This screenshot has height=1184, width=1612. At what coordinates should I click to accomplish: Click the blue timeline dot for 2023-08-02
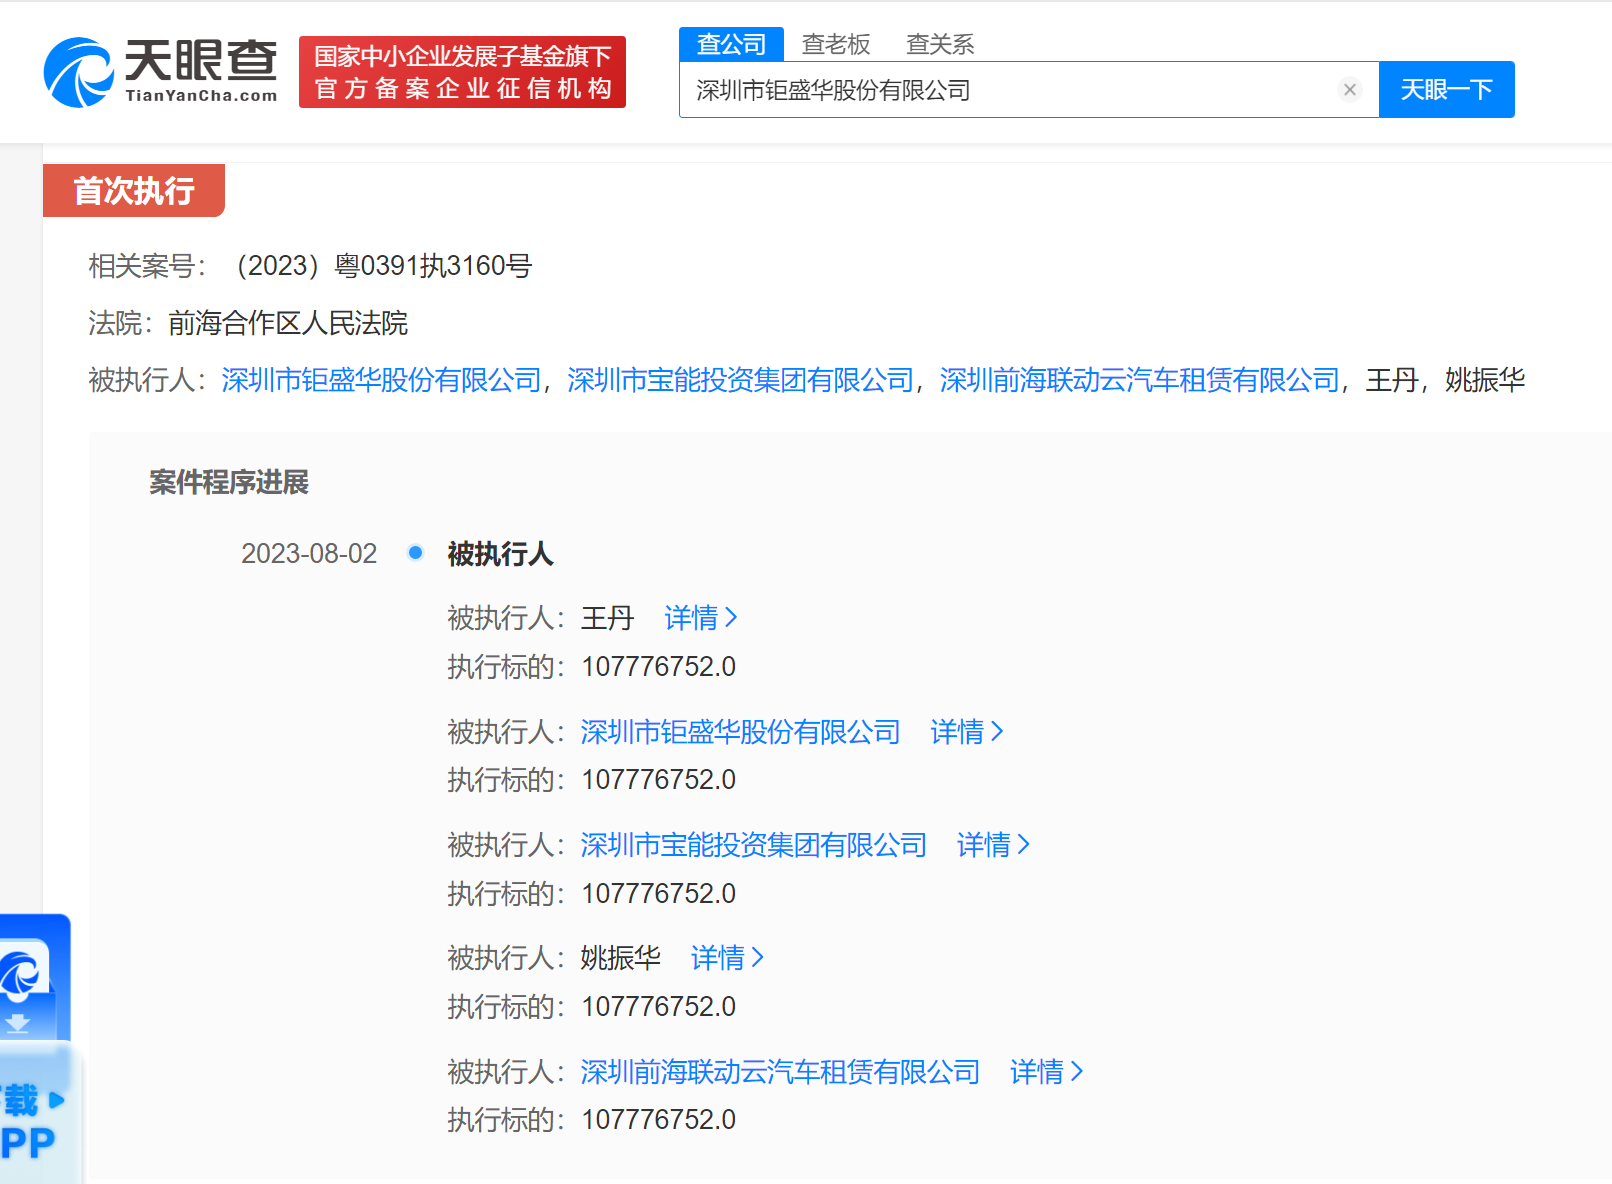[416, 553]
